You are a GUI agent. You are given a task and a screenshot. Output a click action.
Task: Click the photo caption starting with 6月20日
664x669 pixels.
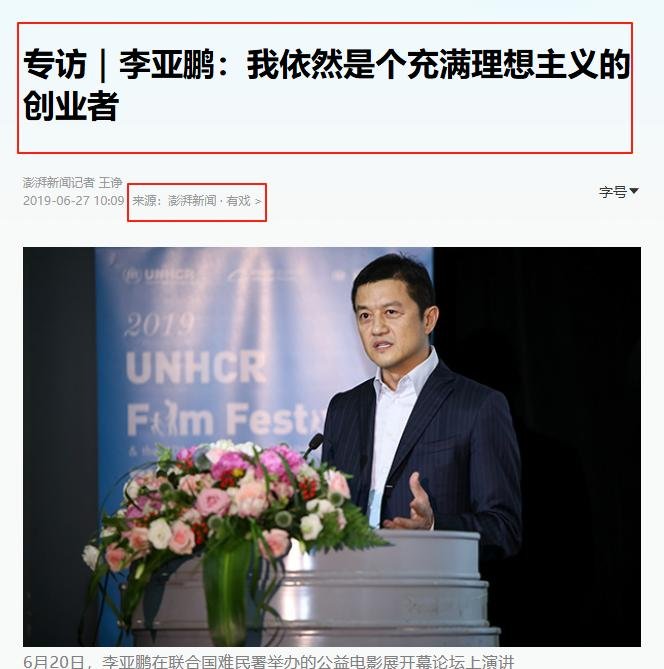pyautogui.click(x=269, y=661)
